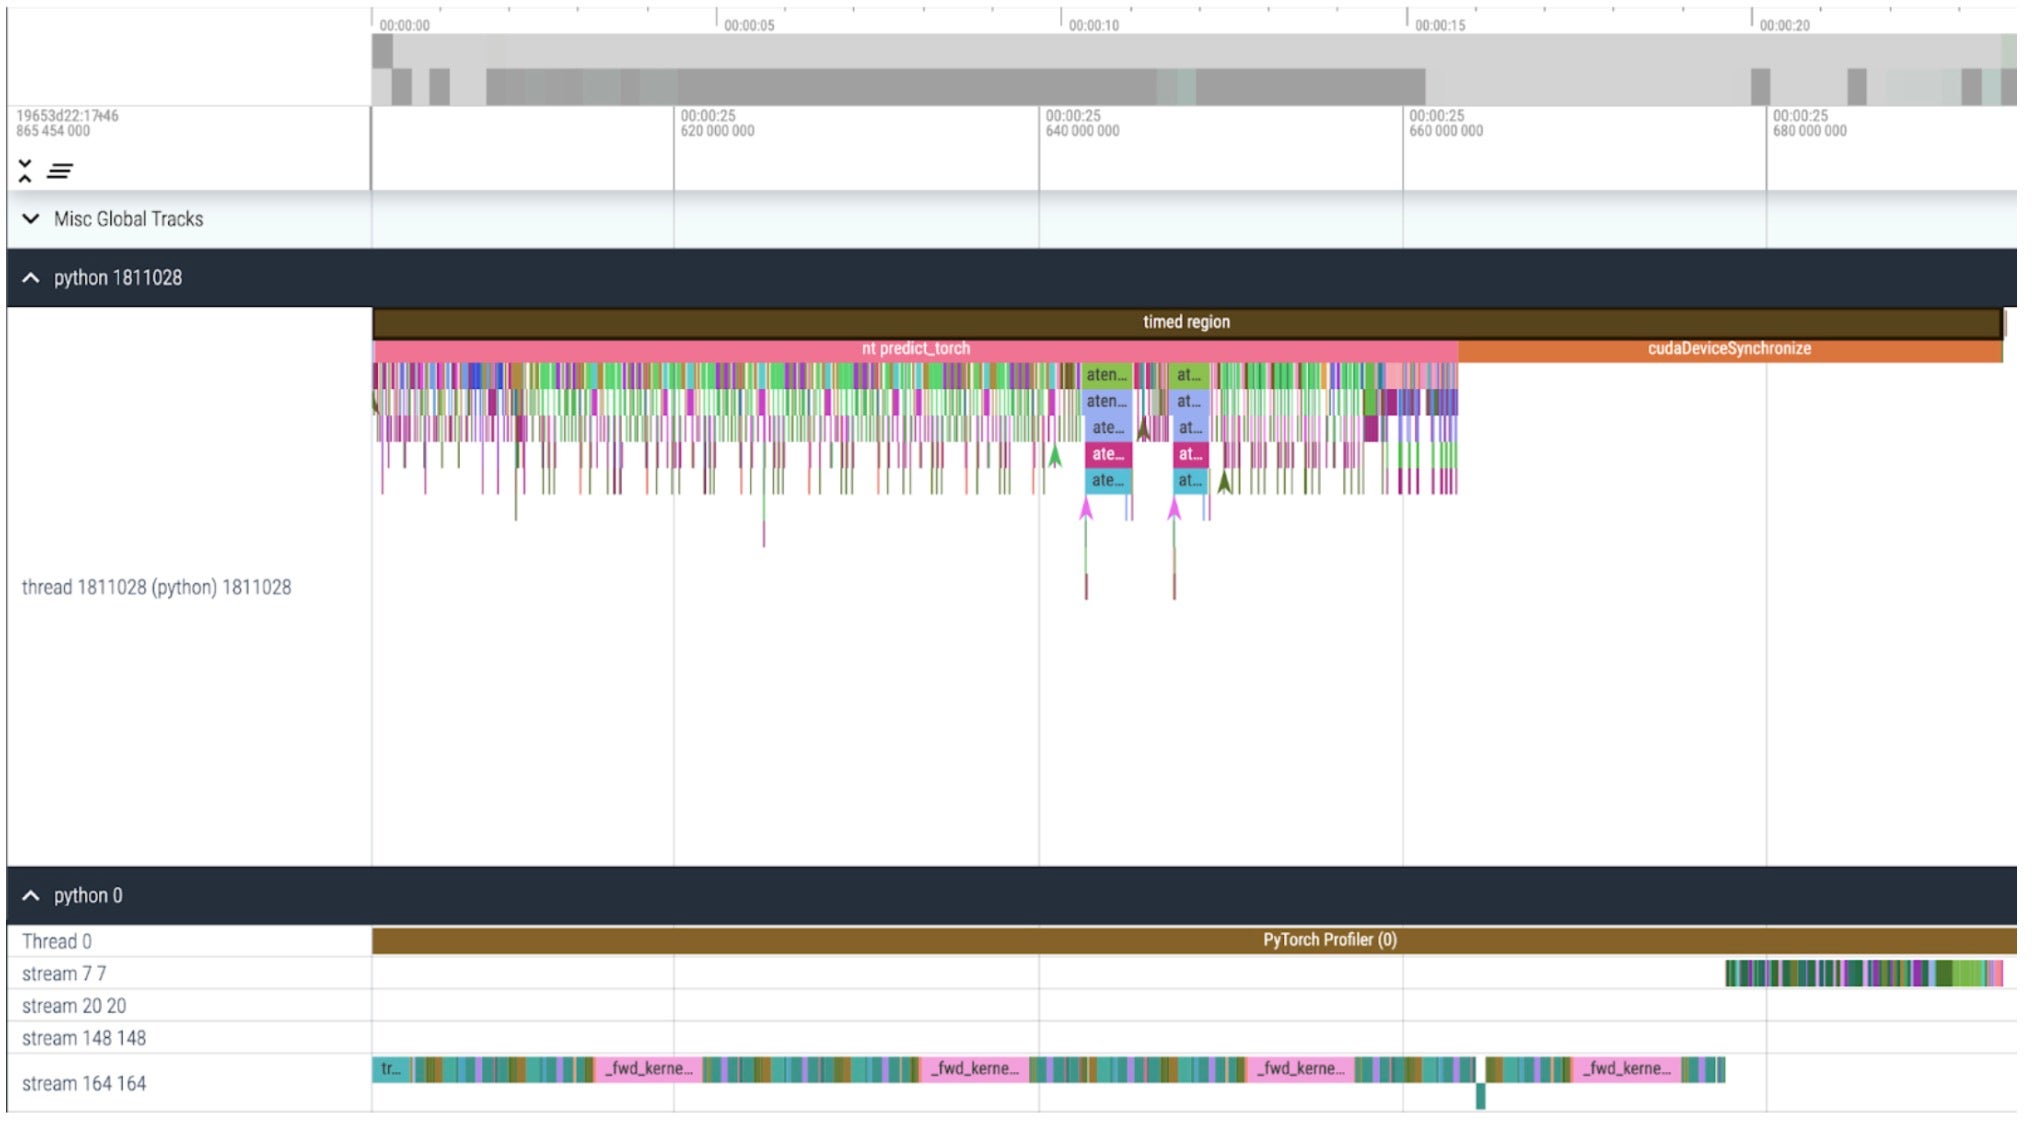Click the track list options icon
Viewport: 2040px width, 1122px height.
60,171
